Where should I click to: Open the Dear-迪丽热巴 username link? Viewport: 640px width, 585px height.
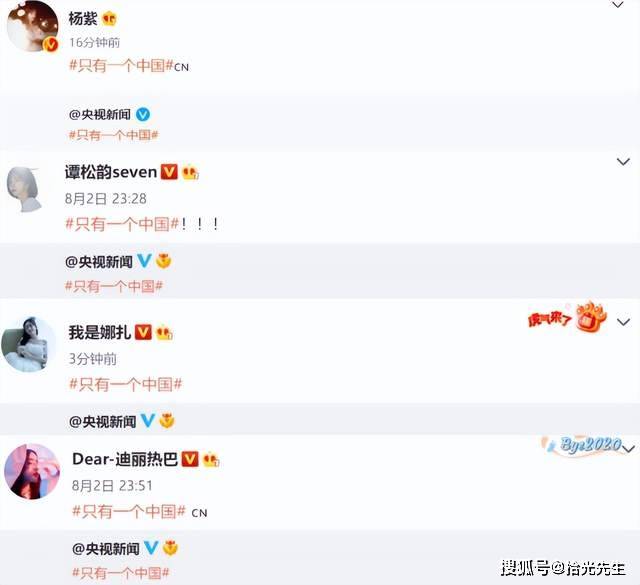[x=125, y=459]
